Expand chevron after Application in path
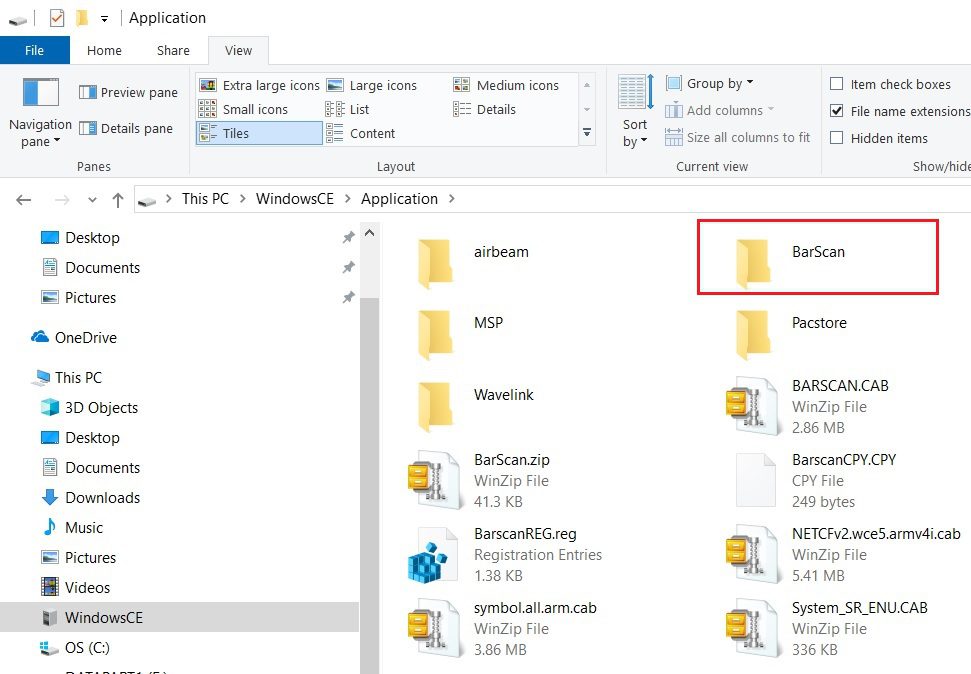Screen dimensions: 971x674 (x=451, y=199)
